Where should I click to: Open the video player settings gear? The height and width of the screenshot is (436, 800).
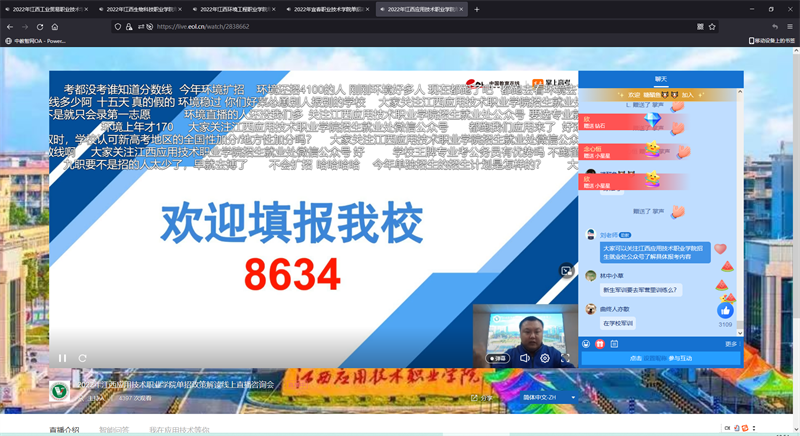point(545,358)
